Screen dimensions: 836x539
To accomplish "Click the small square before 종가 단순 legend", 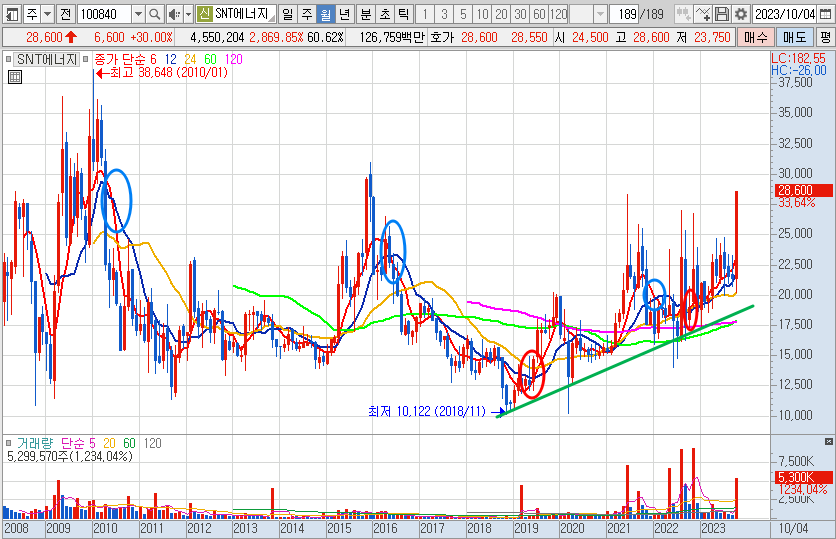I will click(86, 59).
